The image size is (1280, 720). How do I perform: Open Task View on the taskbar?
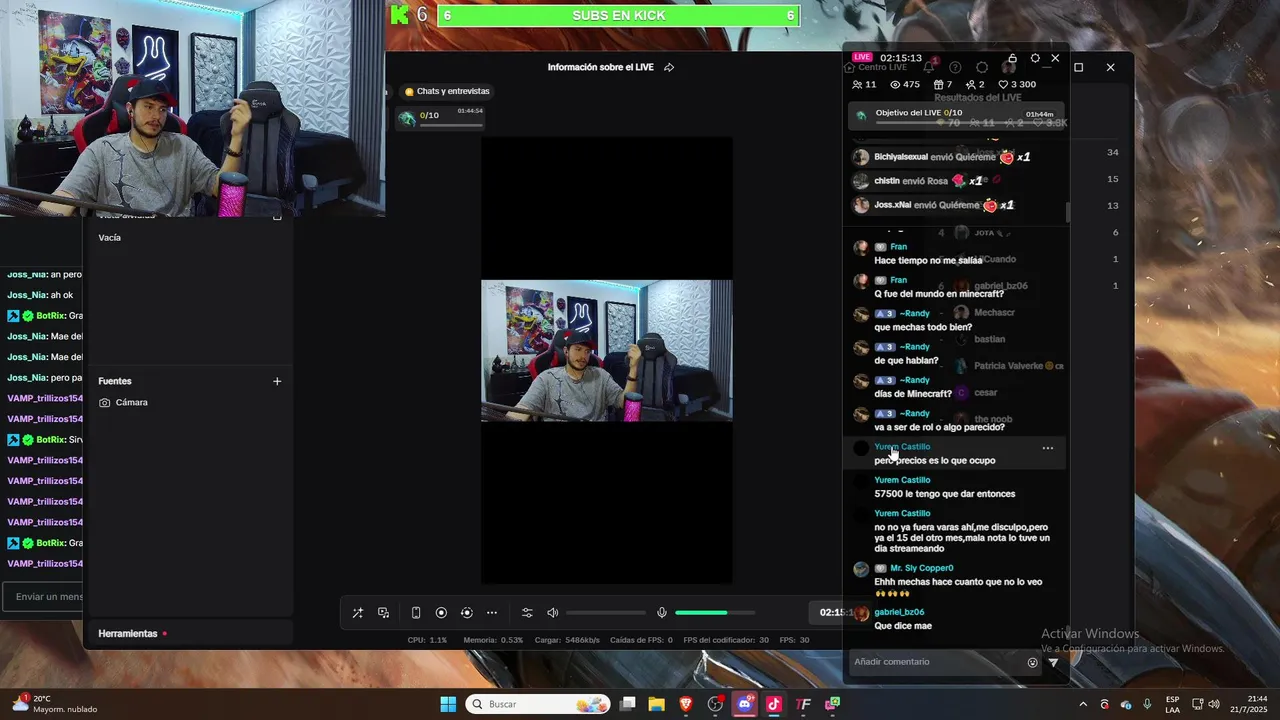point(628,704)
